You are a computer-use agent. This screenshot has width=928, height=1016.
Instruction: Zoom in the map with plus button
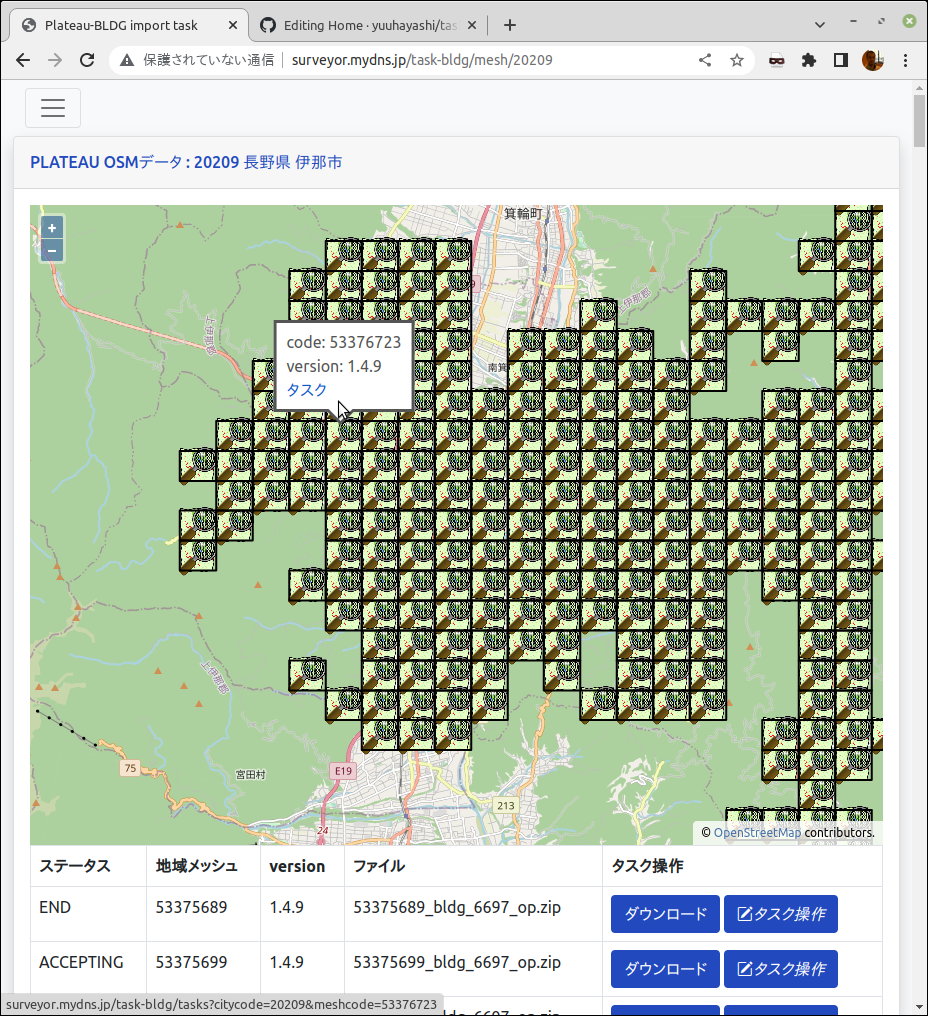coord(52,228)
